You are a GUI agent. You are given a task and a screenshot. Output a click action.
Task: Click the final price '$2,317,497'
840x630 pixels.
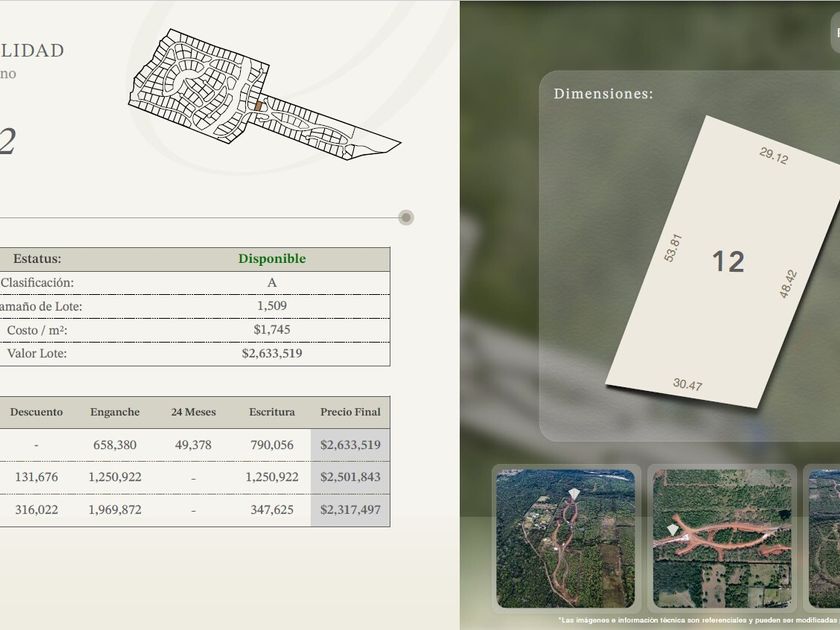tap(350, 509)
